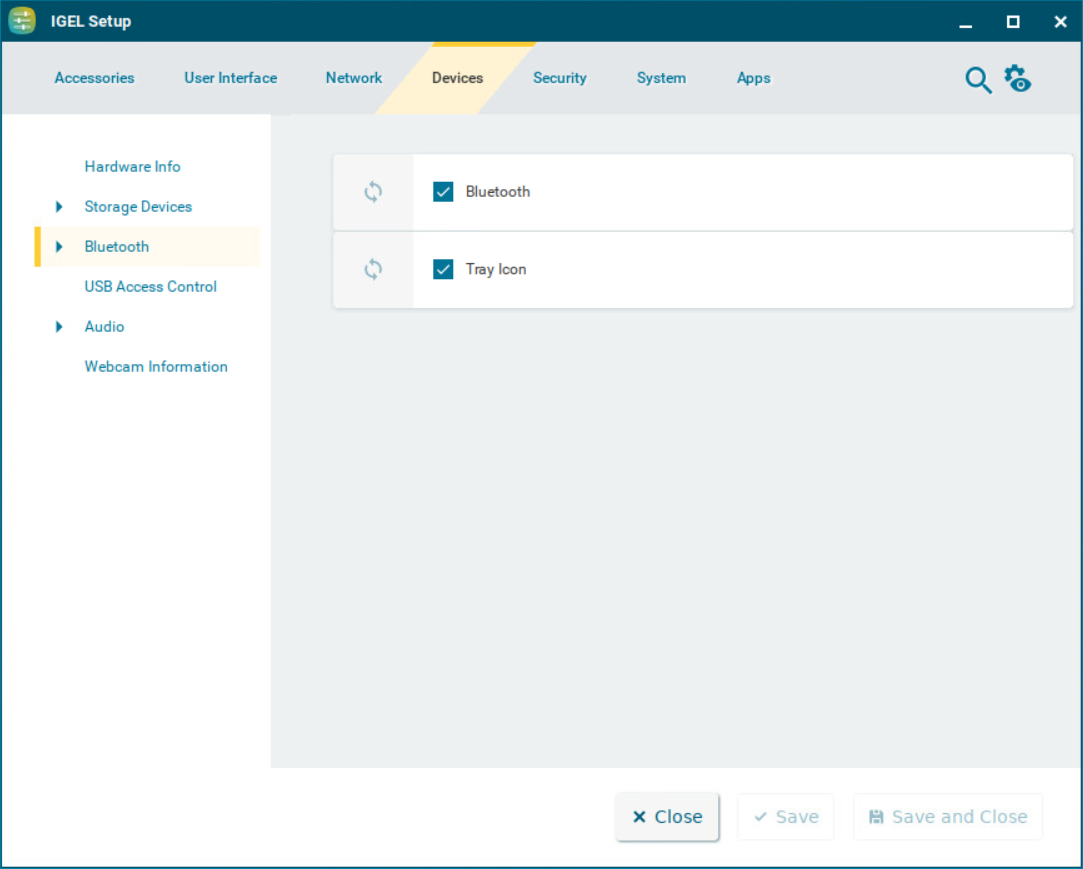
Task: Open the Security tab
Action: [559, 78]
